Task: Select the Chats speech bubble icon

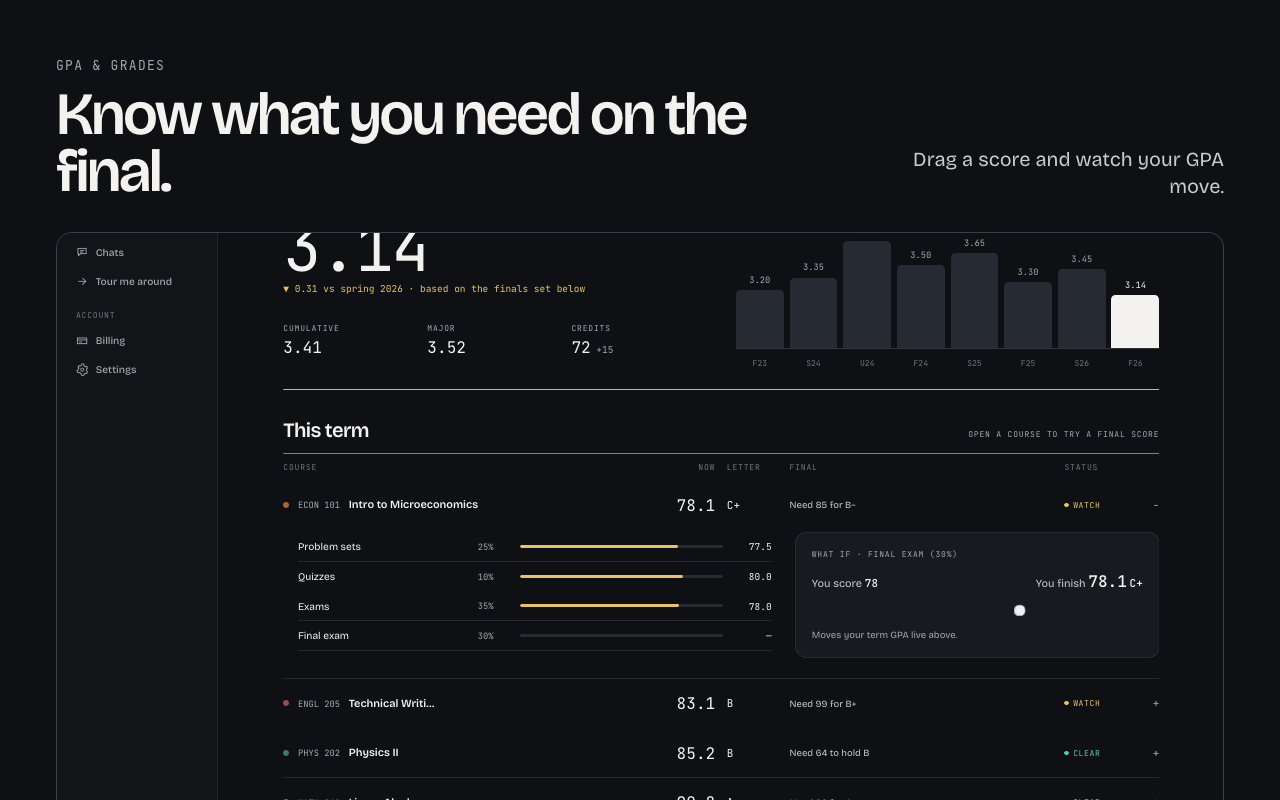Action: click(82, 253)
